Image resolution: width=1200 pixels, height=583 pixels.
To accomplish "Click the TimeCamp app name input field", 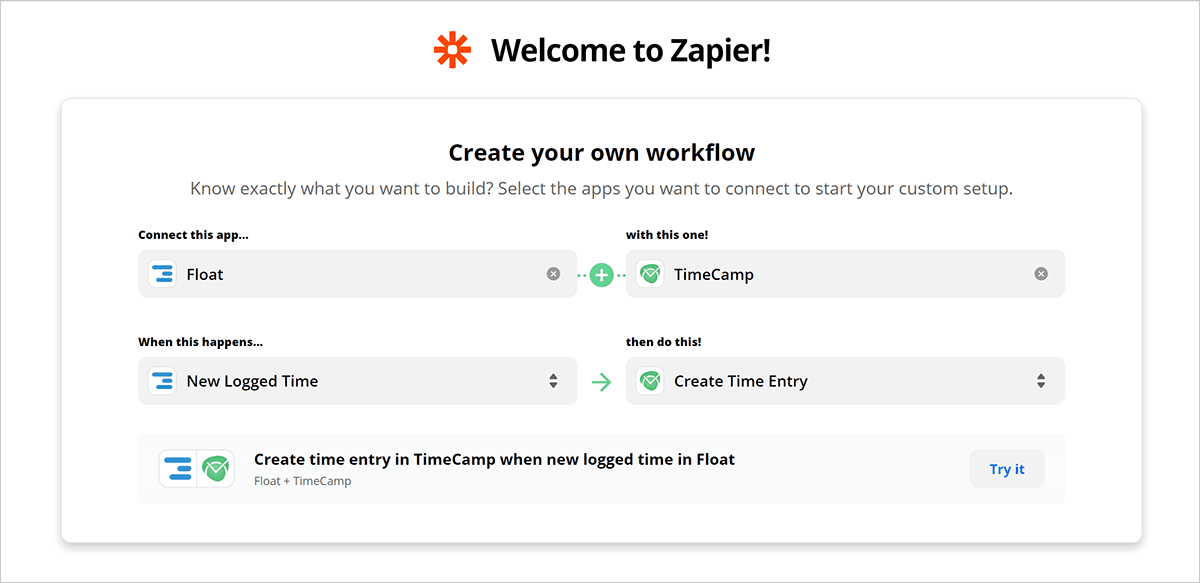I will (850, 274).
